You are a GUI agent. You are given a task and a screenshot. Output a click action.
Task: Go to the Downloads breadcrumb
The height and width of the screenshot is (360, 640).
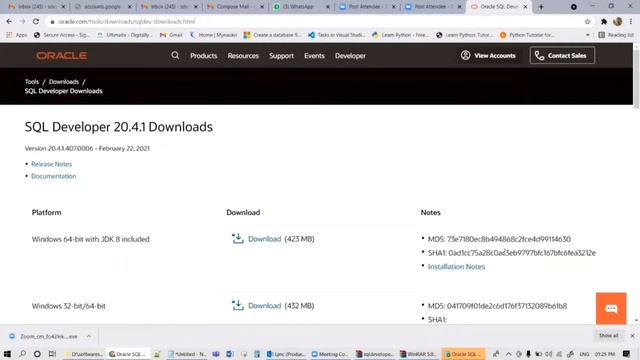[x=64, y=82]
